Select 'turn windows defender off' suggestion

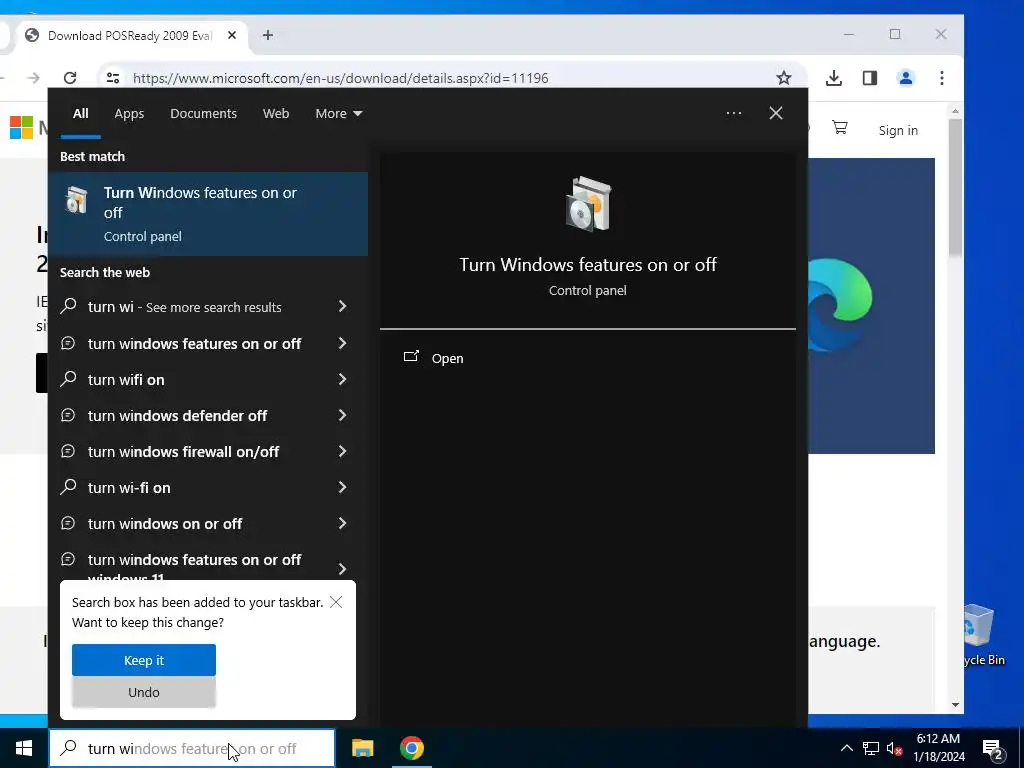[x=177, y=415]
